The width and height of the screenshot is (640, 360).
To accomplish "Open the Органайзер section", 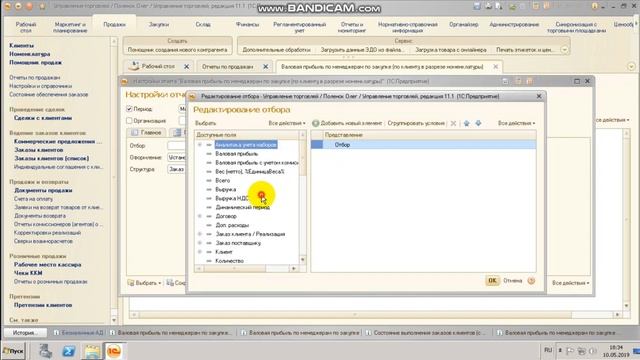I will (x=464, y=24).
